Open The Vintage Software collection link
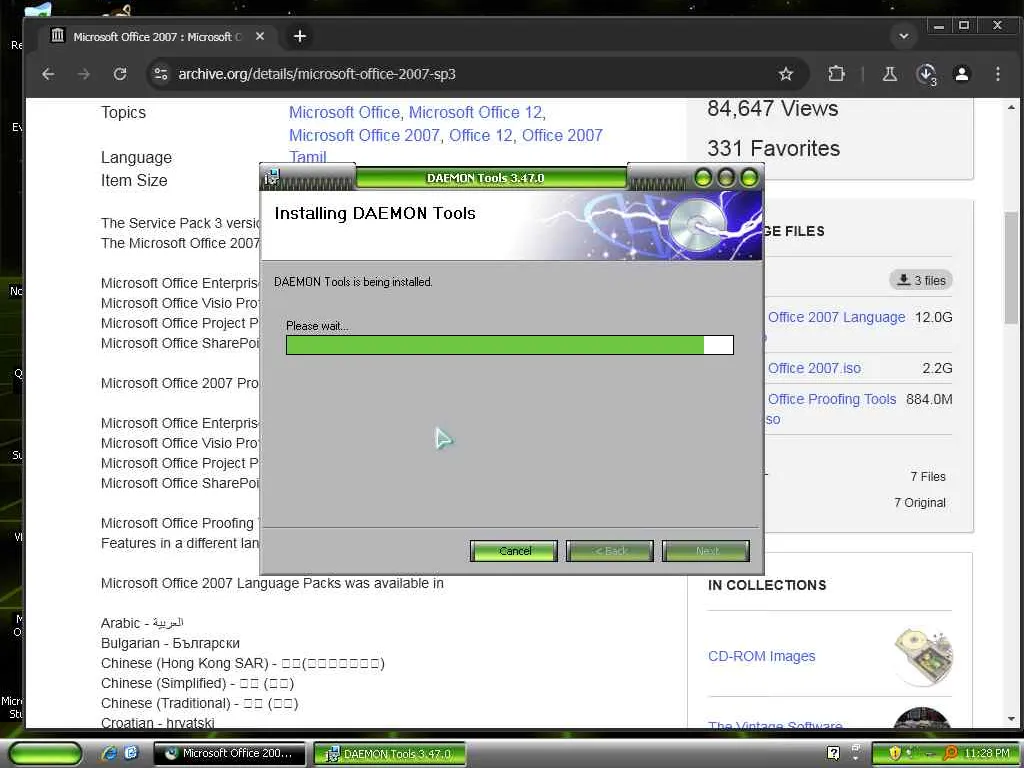 (x=775, y=724)
